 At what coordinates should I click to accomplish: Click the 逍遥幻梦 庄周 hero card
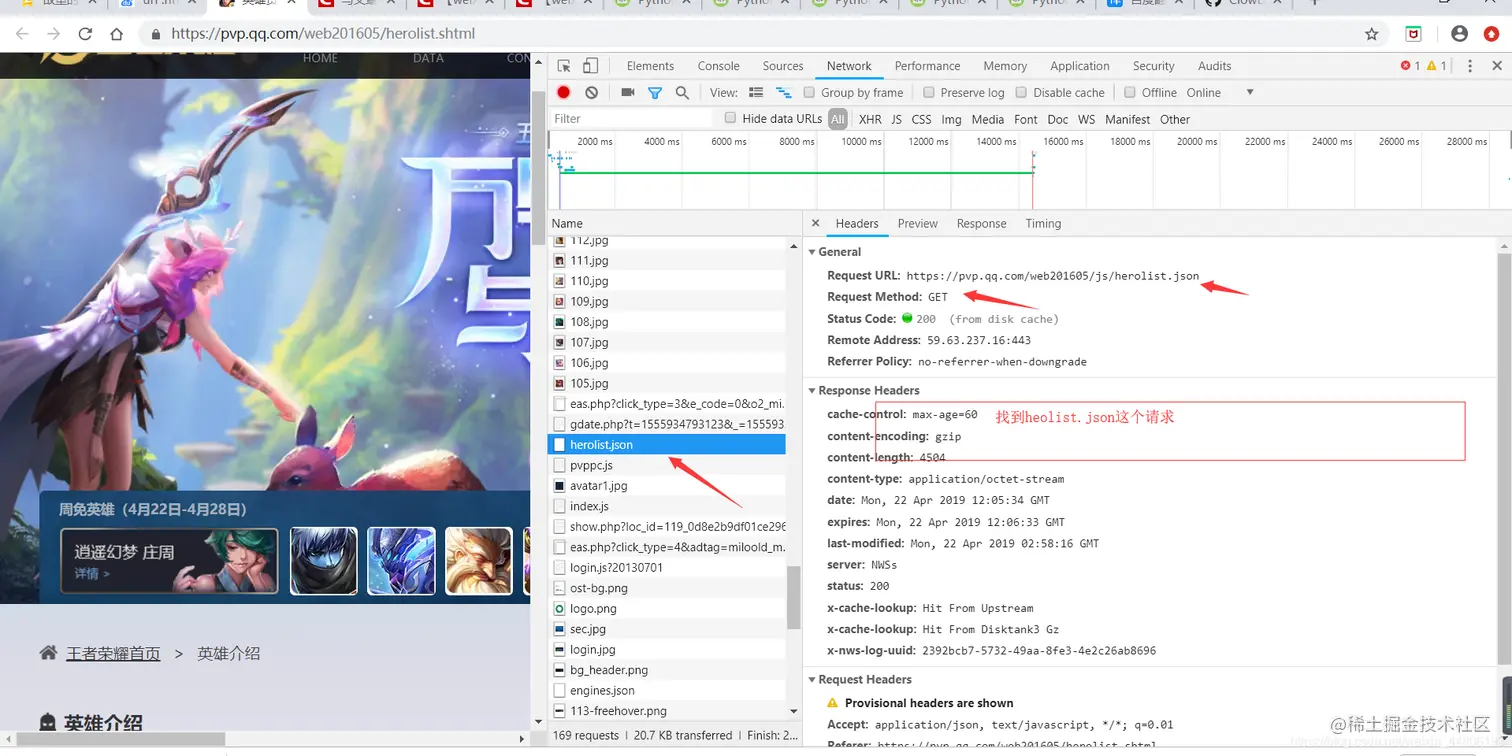click(x=169, y=561)
